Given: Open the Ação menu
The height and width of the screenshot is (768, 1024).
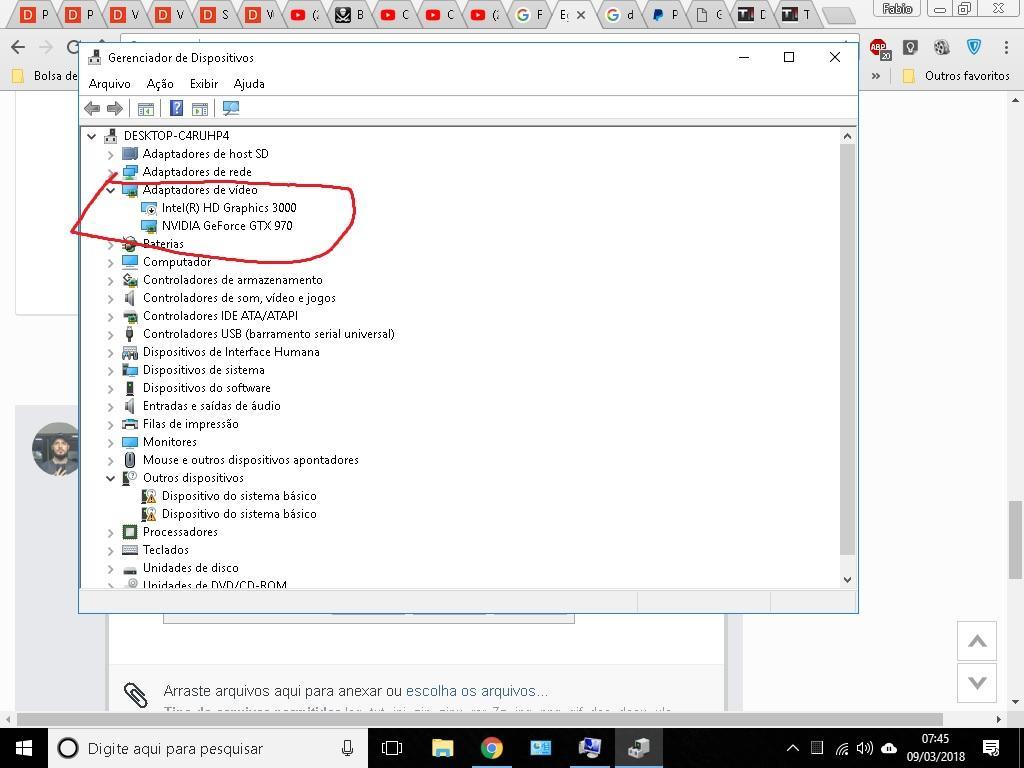Looking at the screenshot, I should pyautogui.click(x=160, y=84).
